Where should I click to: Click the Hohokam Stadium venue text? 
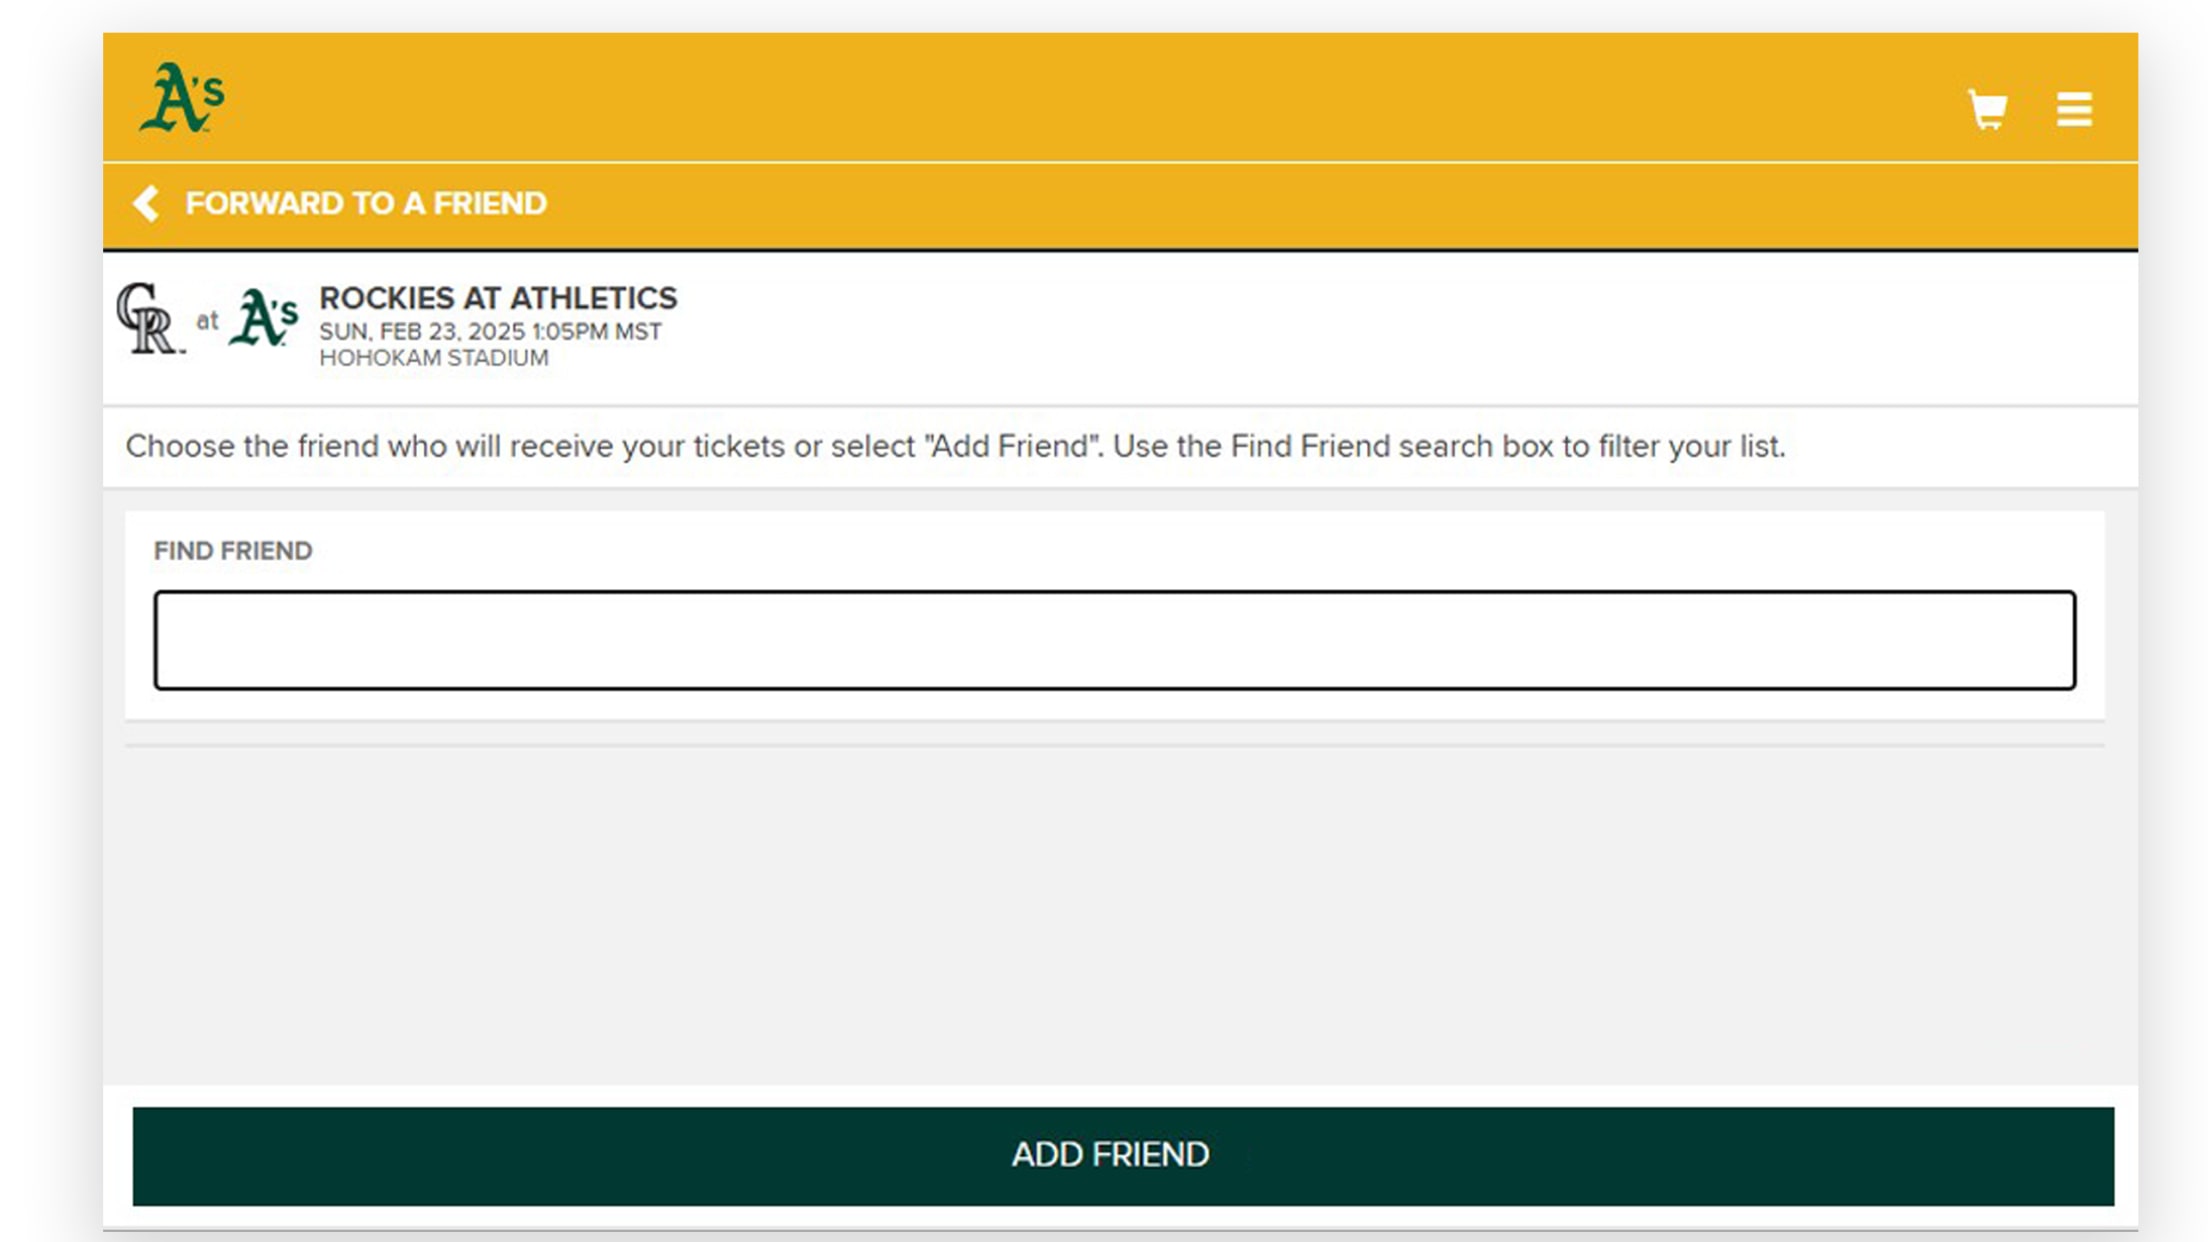[x=434, y=358]
